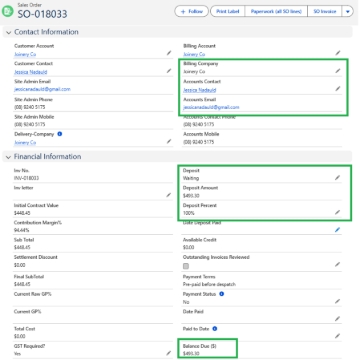Collapse the Financial Information section
The width and height of the screenshot is (360, 360).
9,157
